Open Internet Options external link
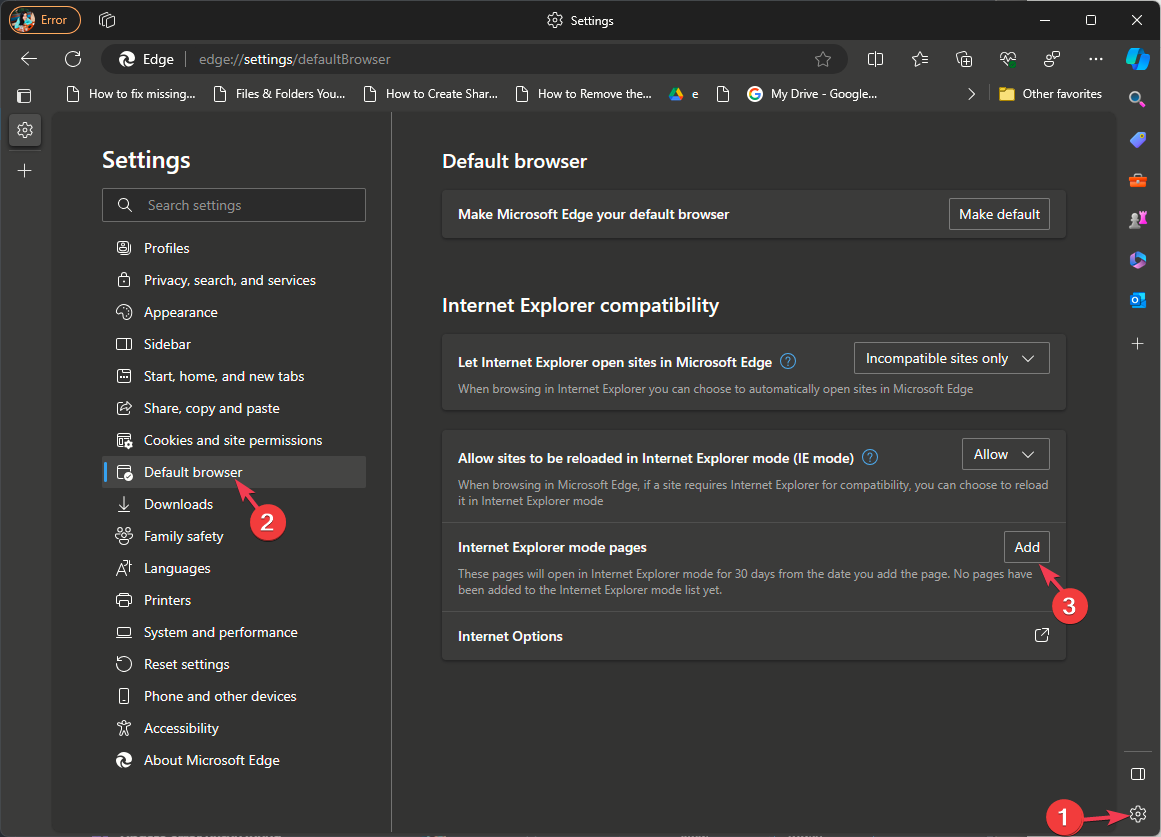The width and height of the screenshot is (1161, 837). point(1041,636)
